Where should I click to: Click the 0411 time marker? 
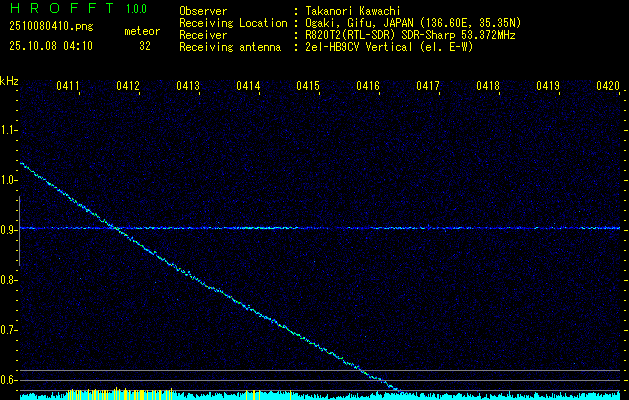(x=68, y=87)
